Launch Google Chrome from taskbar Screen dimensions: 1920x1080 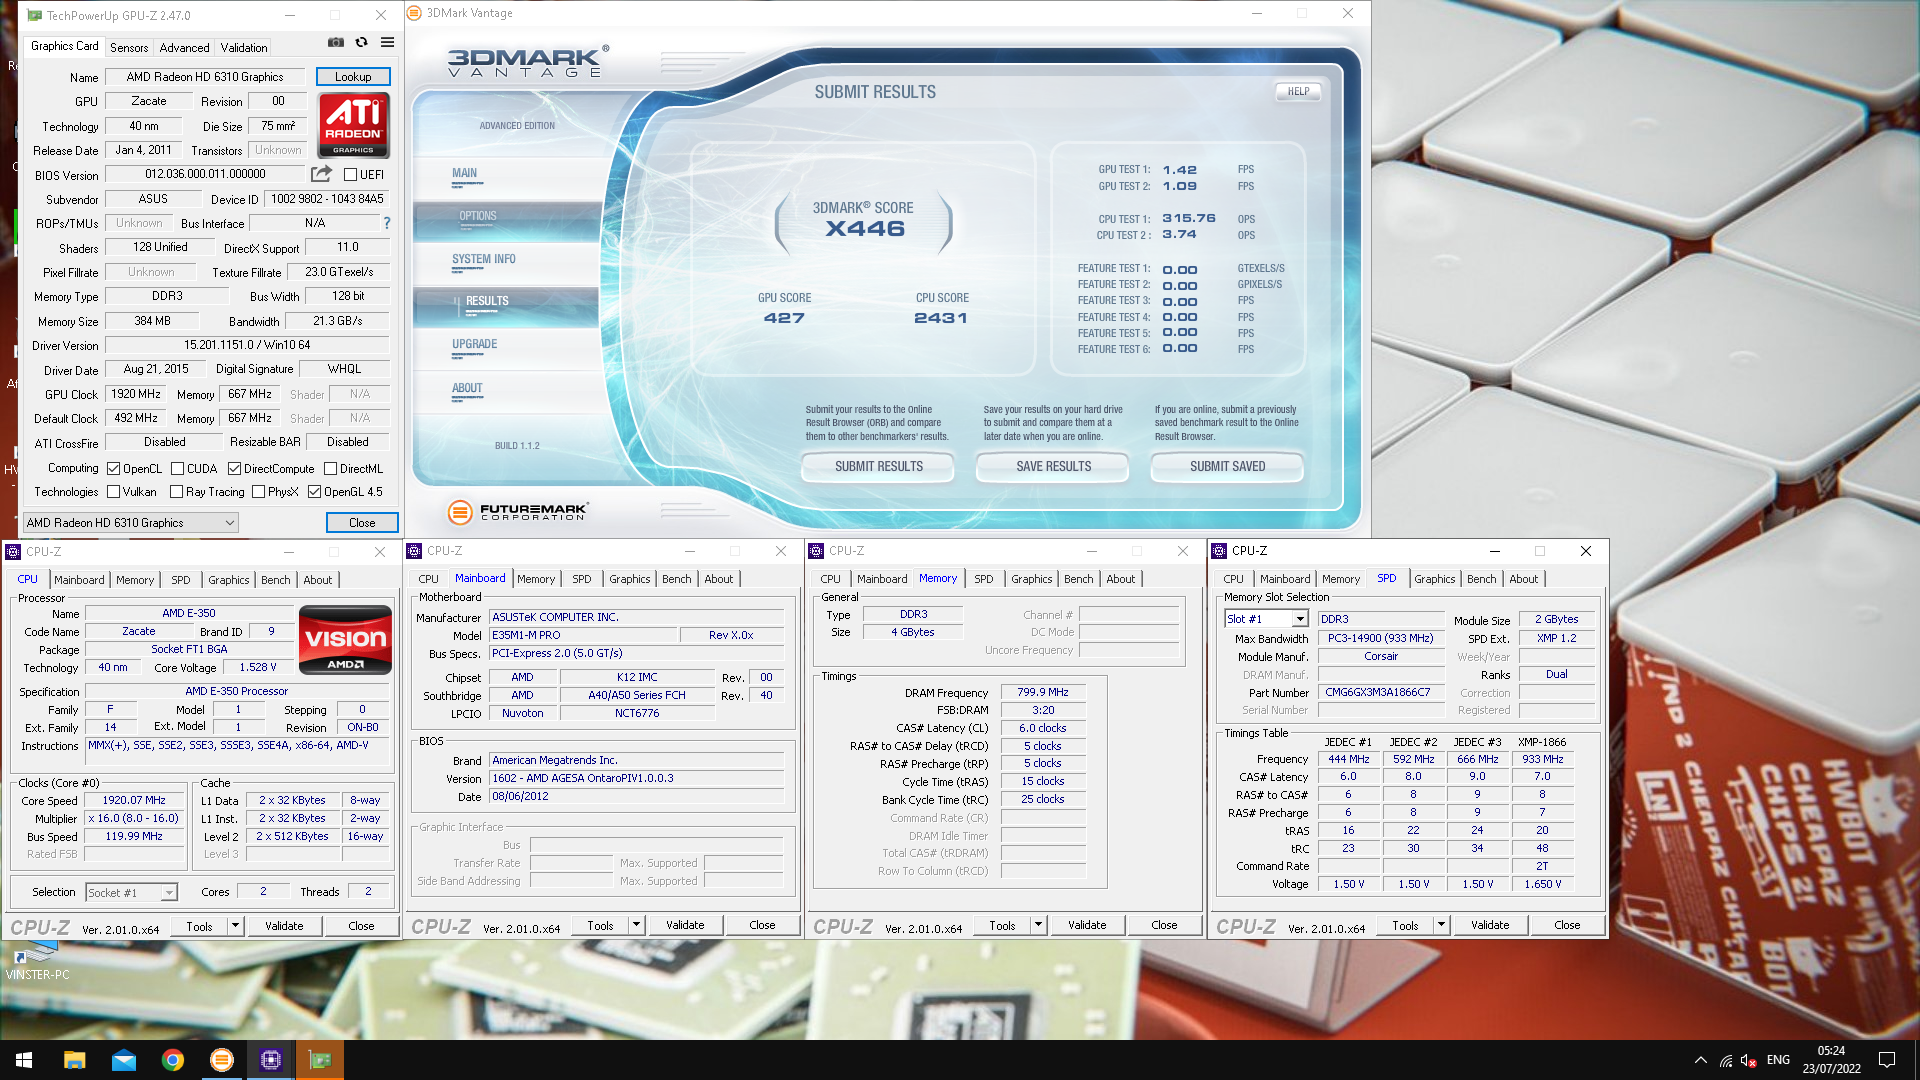click(x=172, y=1060)
